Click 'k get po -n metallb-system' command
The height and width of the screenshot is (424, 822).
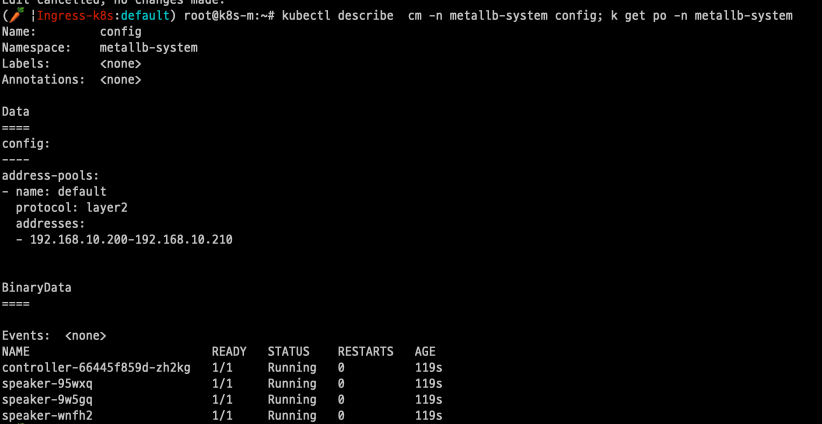702,16
